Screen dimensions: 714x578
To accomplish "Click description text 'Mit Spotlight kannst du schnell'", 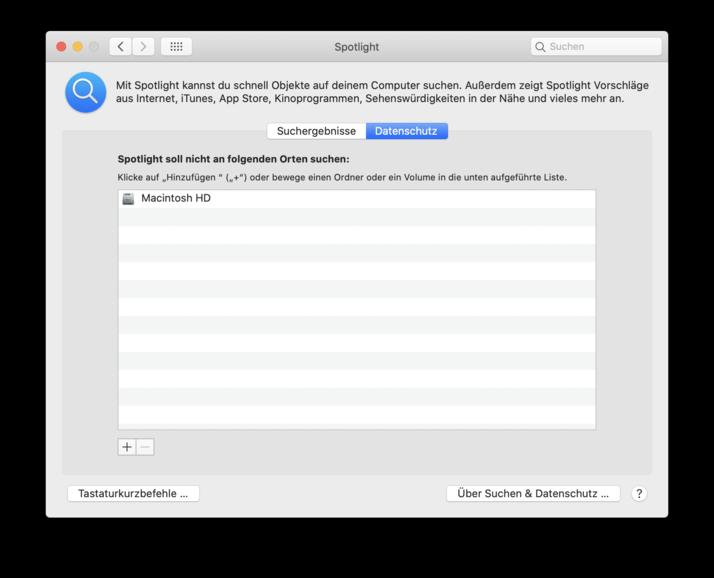I will click(382, 92).
